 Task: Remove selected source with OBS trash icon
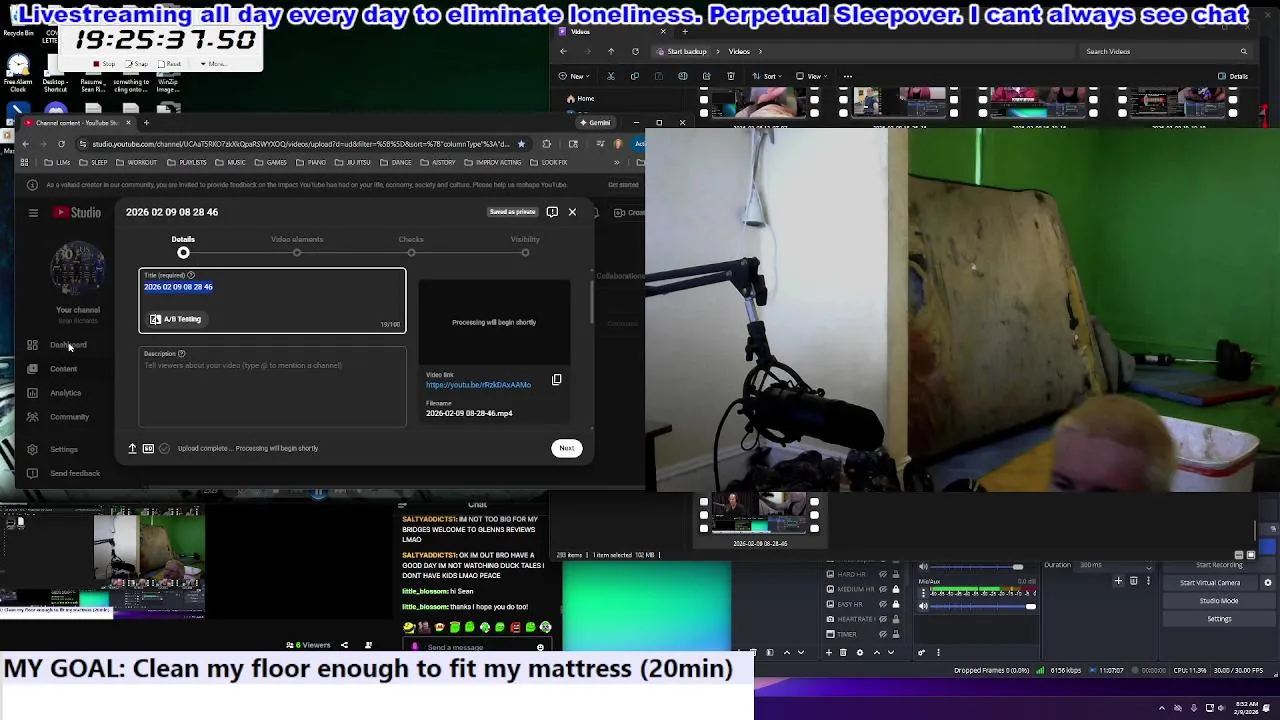pos(843,652)
